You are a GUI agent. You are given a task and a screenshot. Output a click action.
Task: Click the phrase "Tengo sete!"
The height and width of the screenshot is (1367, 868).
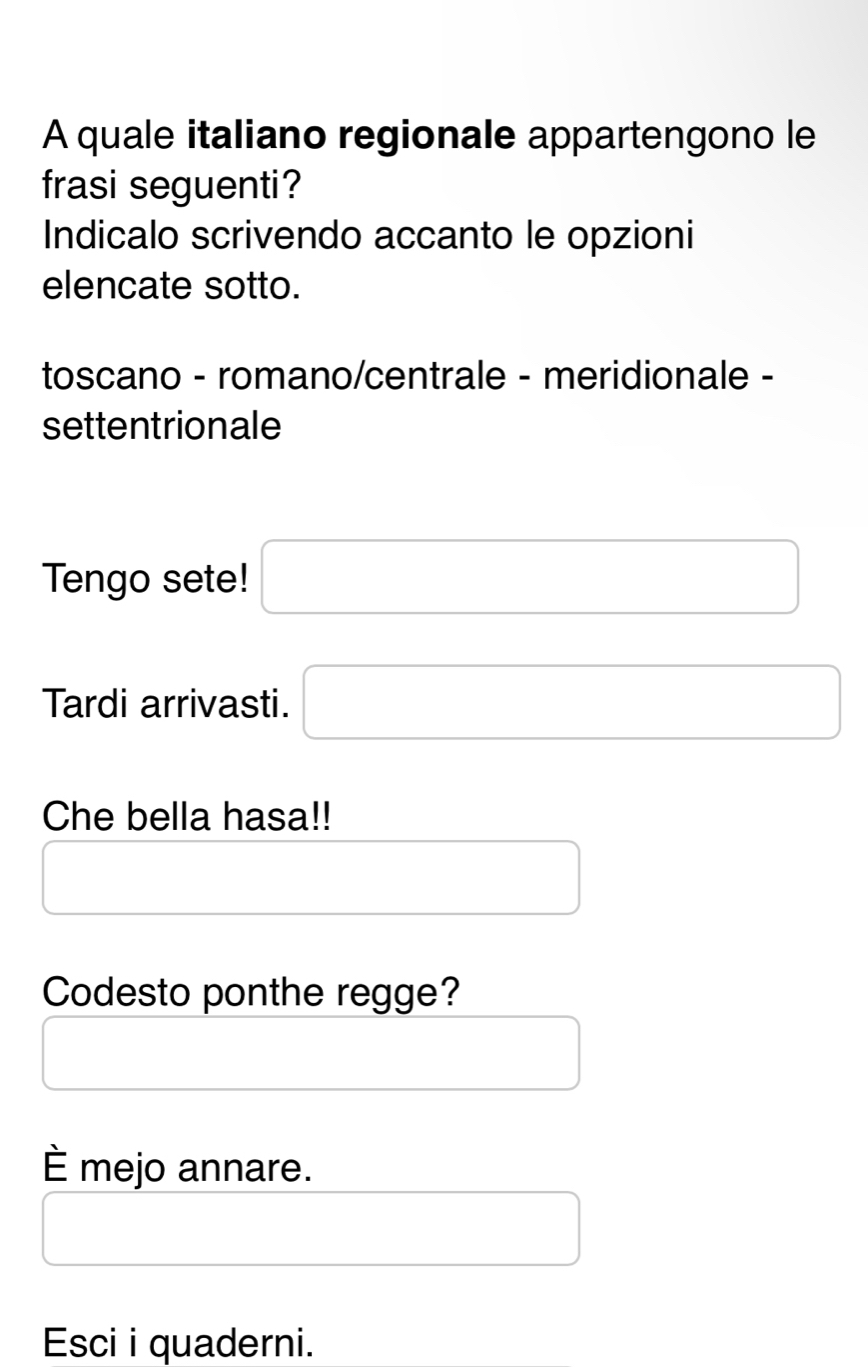pyautogui.click(x=146, y=578)
